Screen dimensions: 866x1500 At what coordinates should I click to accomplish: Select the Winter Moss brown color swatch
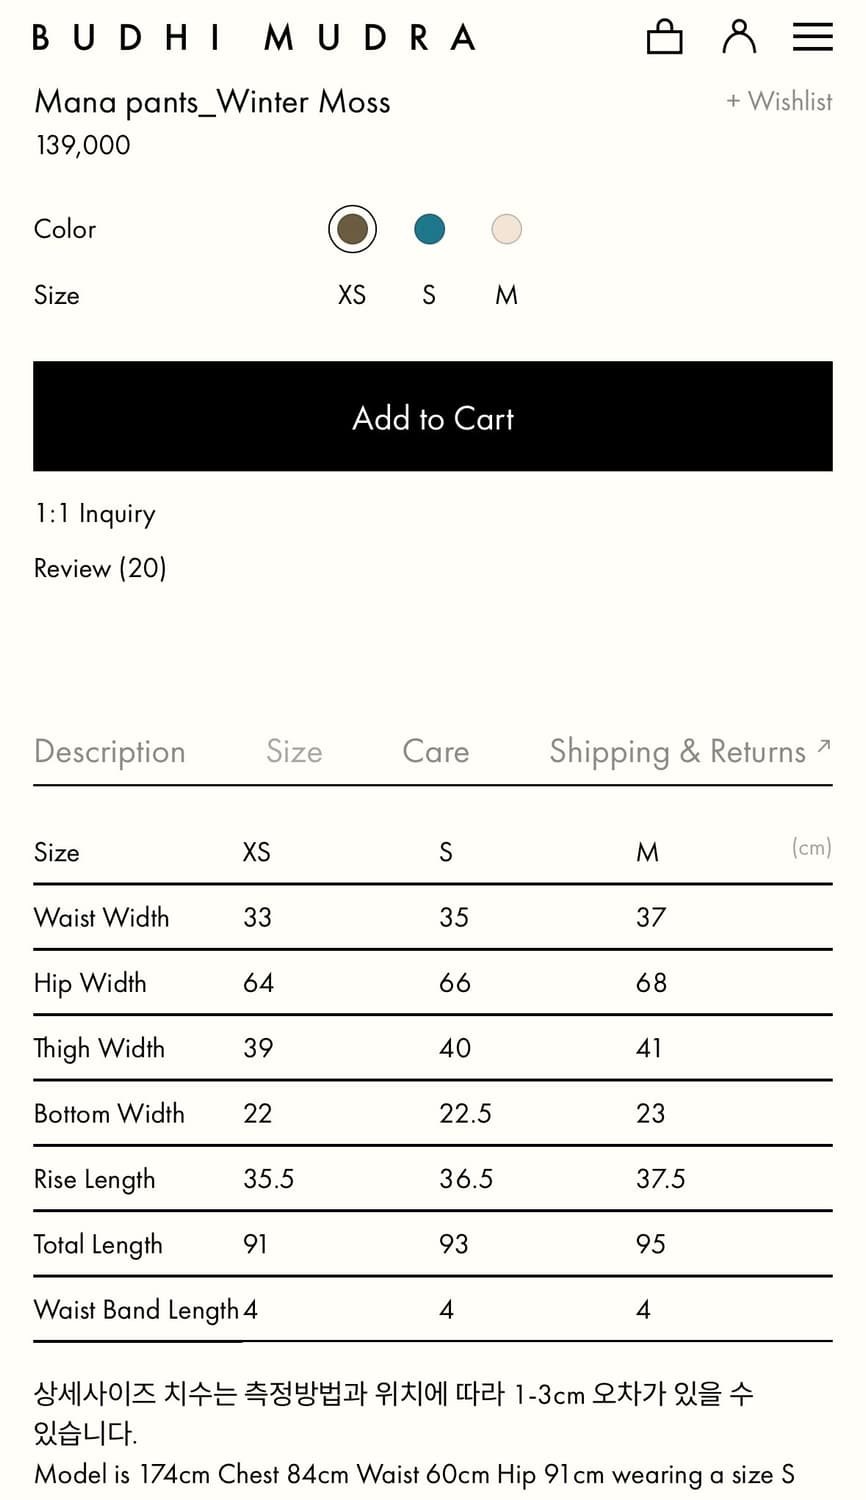(x=352, y=229)
